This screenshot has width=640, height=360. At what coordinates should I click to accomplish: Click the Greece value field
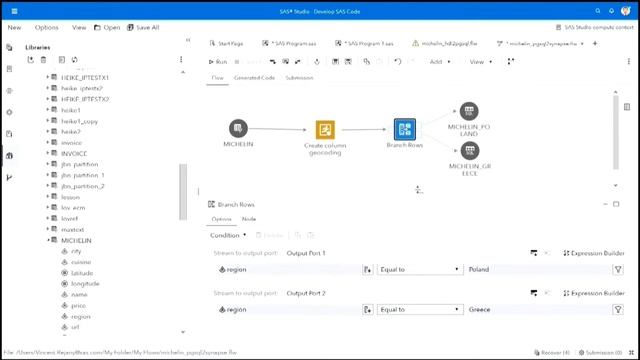(538, 309)
